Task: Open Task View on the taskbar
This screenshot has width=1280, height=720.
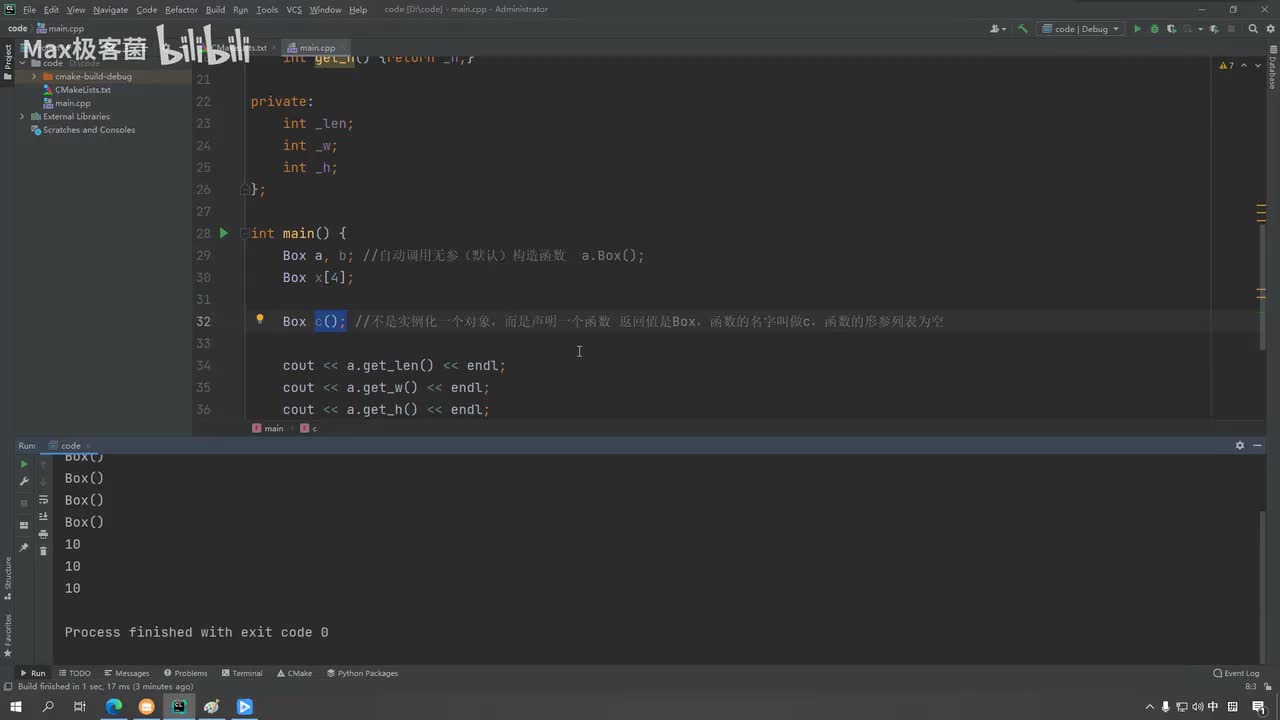Action: (x=80, y=707)
